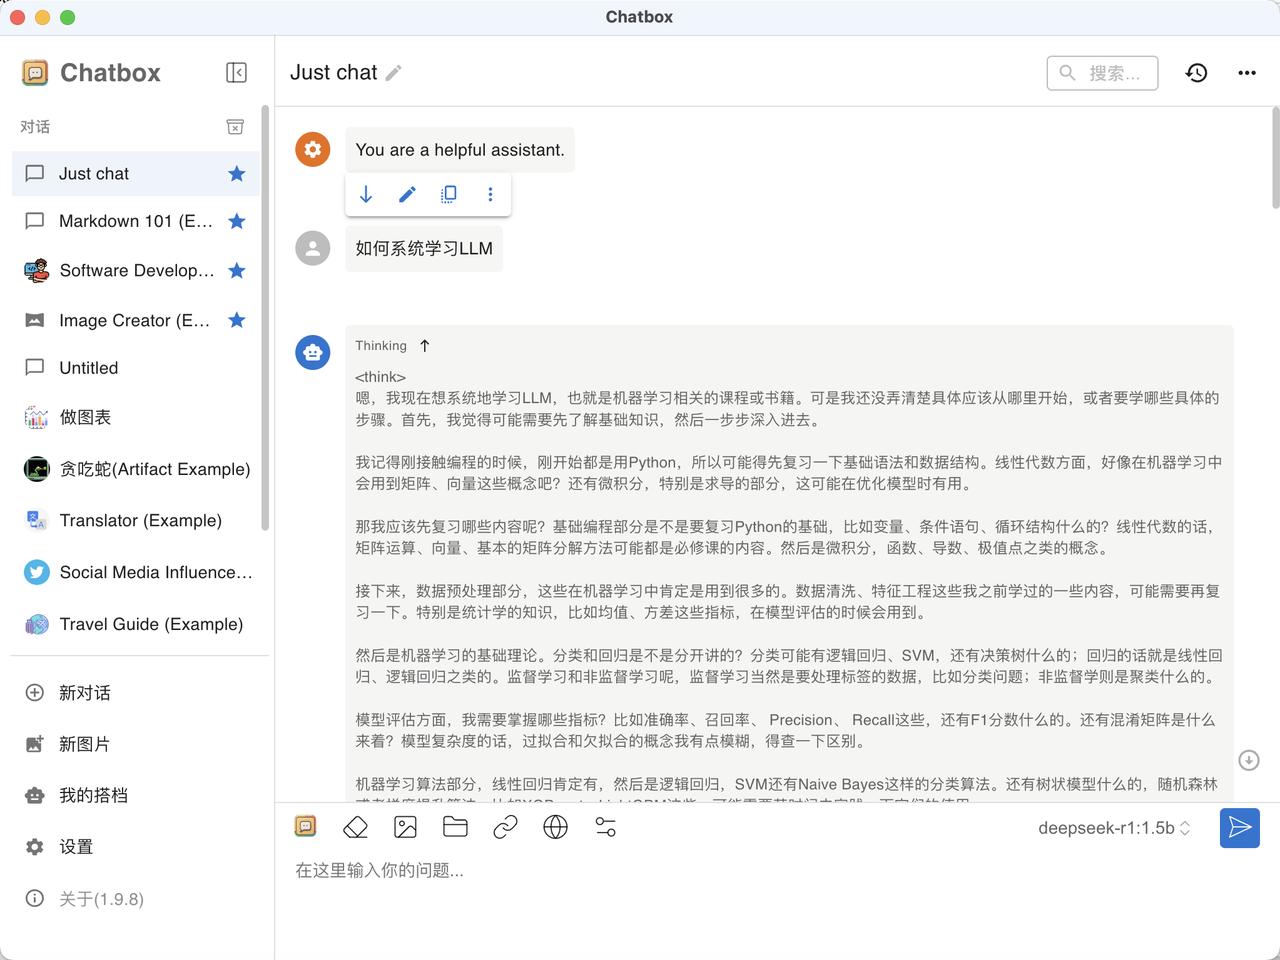Attach a file using the folder icon

pos(455,827)
